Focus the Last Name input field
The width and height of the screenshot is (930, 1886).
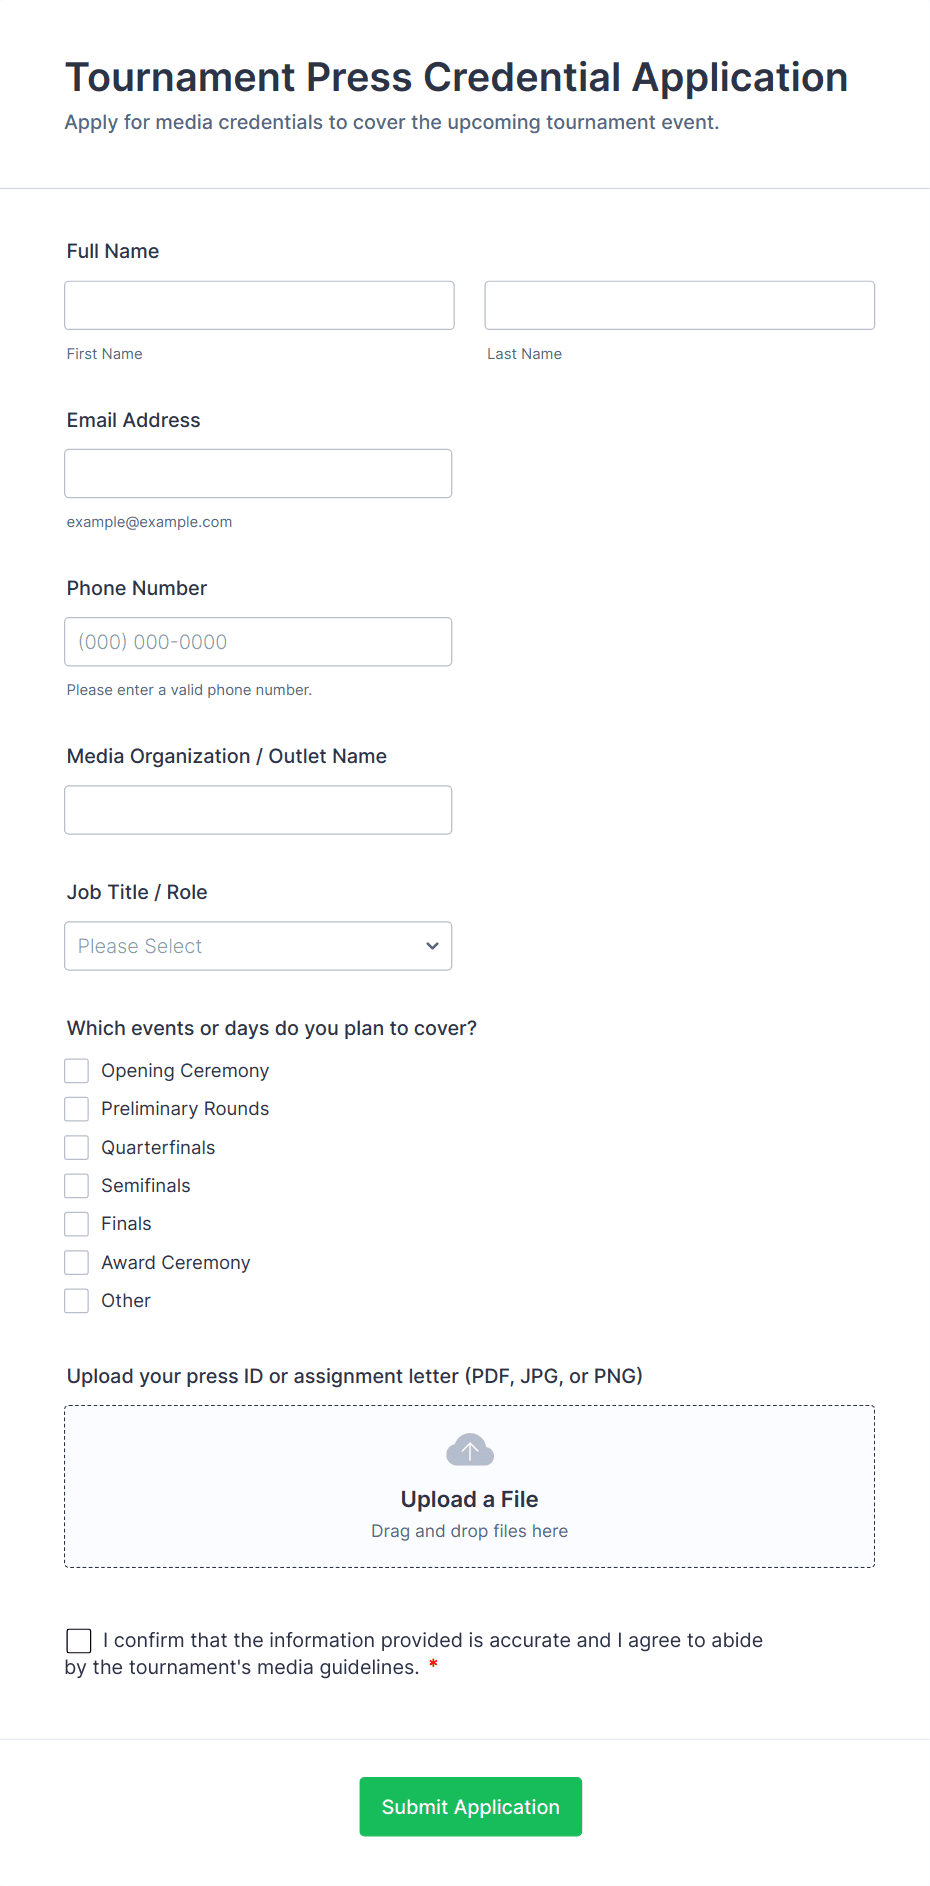point(679,305)
